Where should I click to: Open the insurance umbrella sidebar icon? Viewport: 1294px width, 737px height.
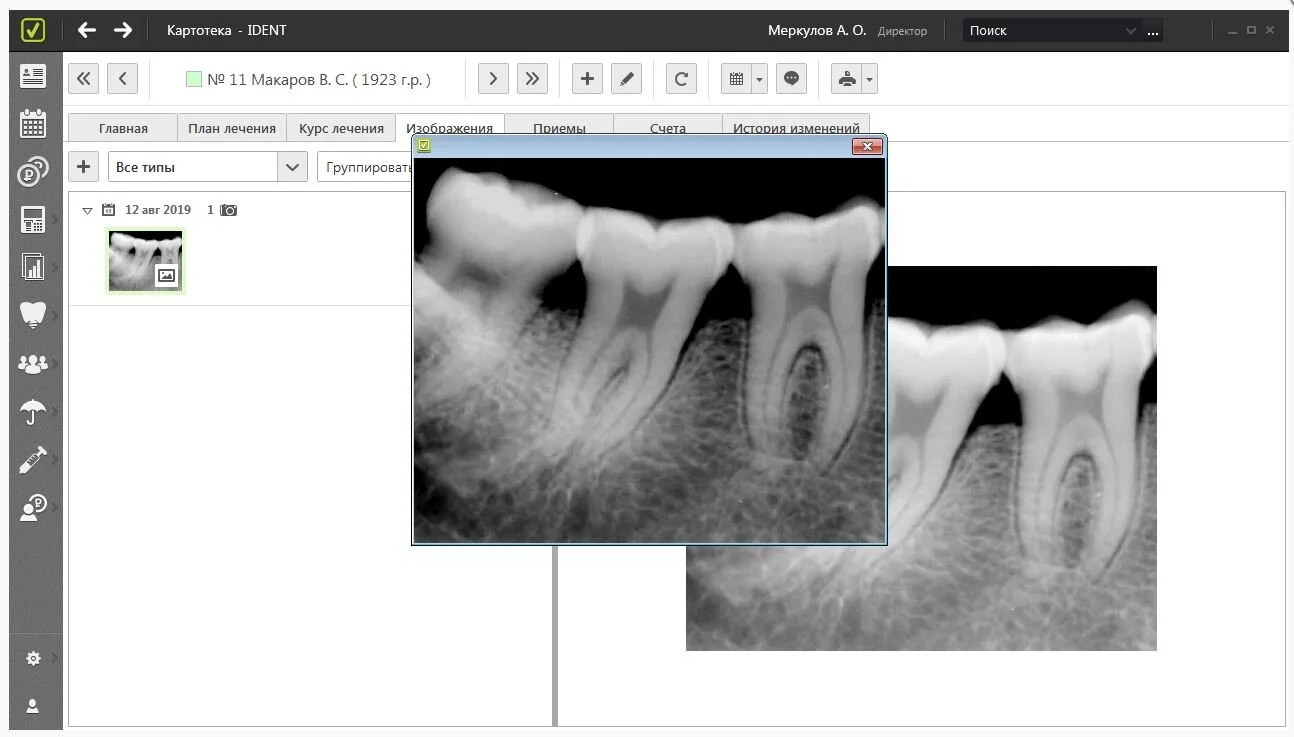click(x=33, y=411)
